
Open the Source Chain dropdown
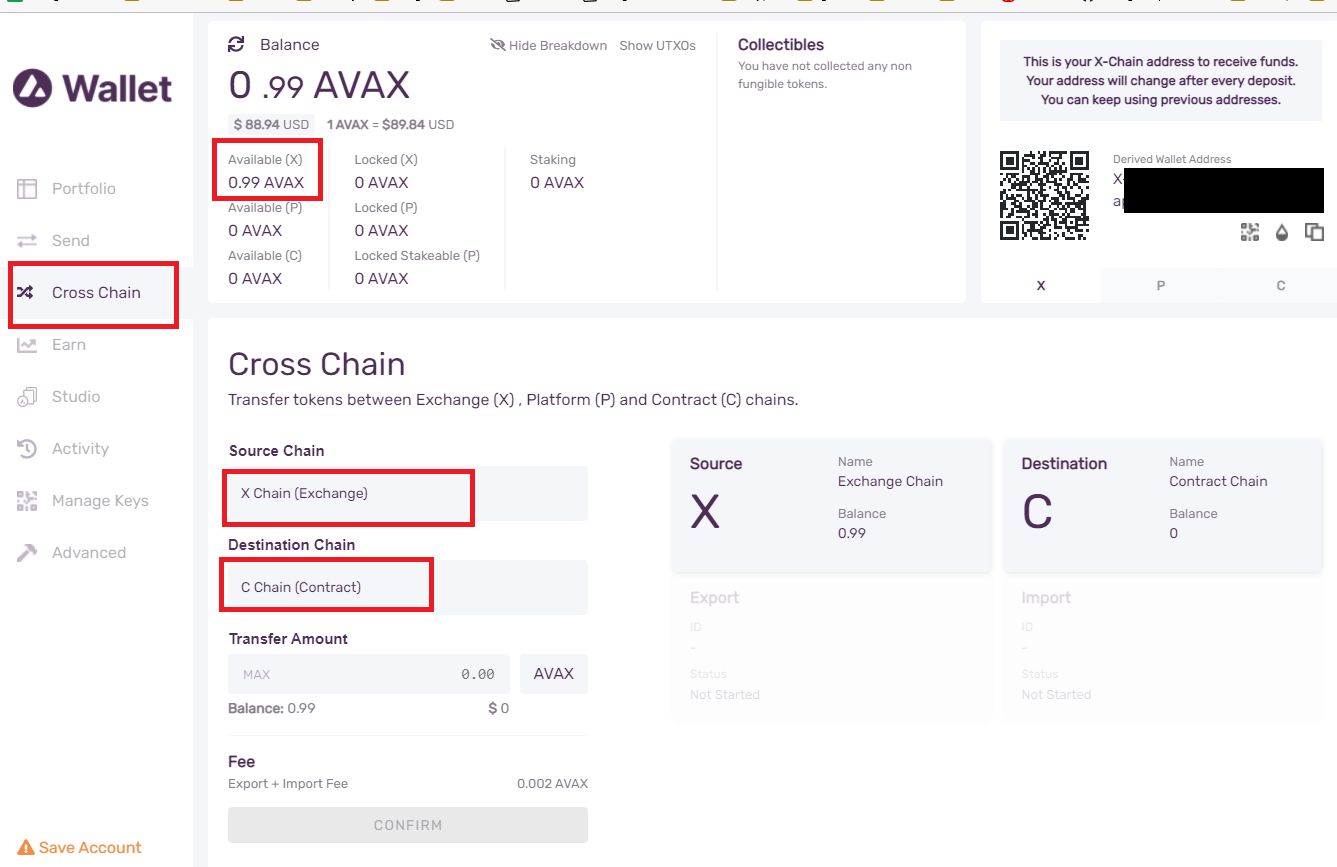[x=408, y=493]
